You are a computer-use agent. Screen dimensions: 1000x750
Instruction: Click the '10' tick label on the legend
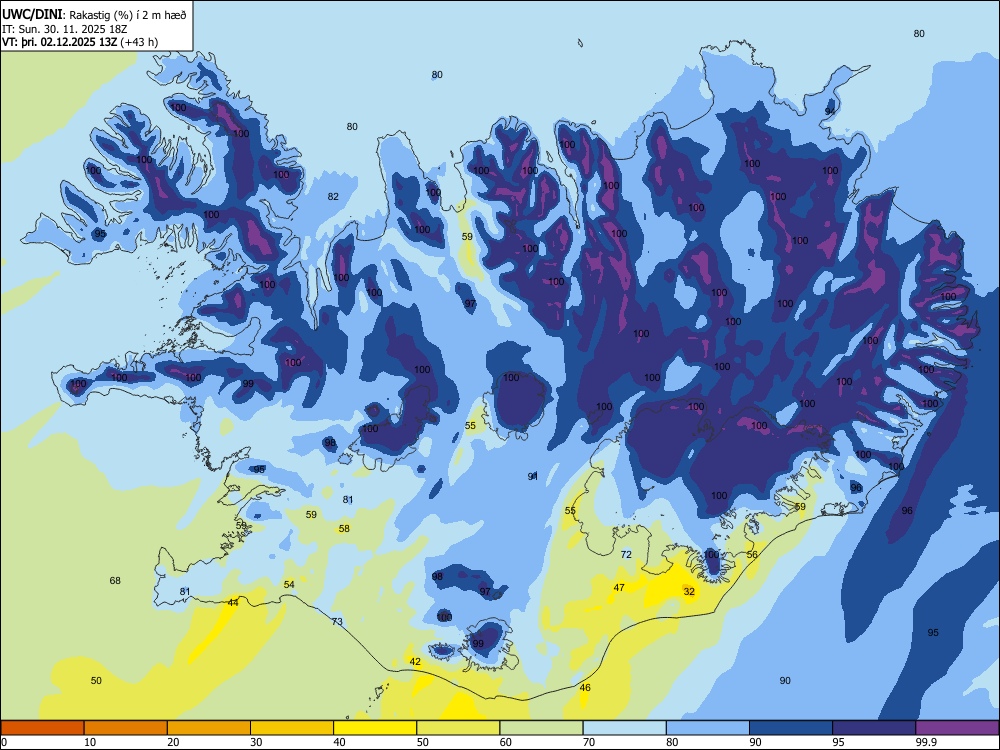91,742
